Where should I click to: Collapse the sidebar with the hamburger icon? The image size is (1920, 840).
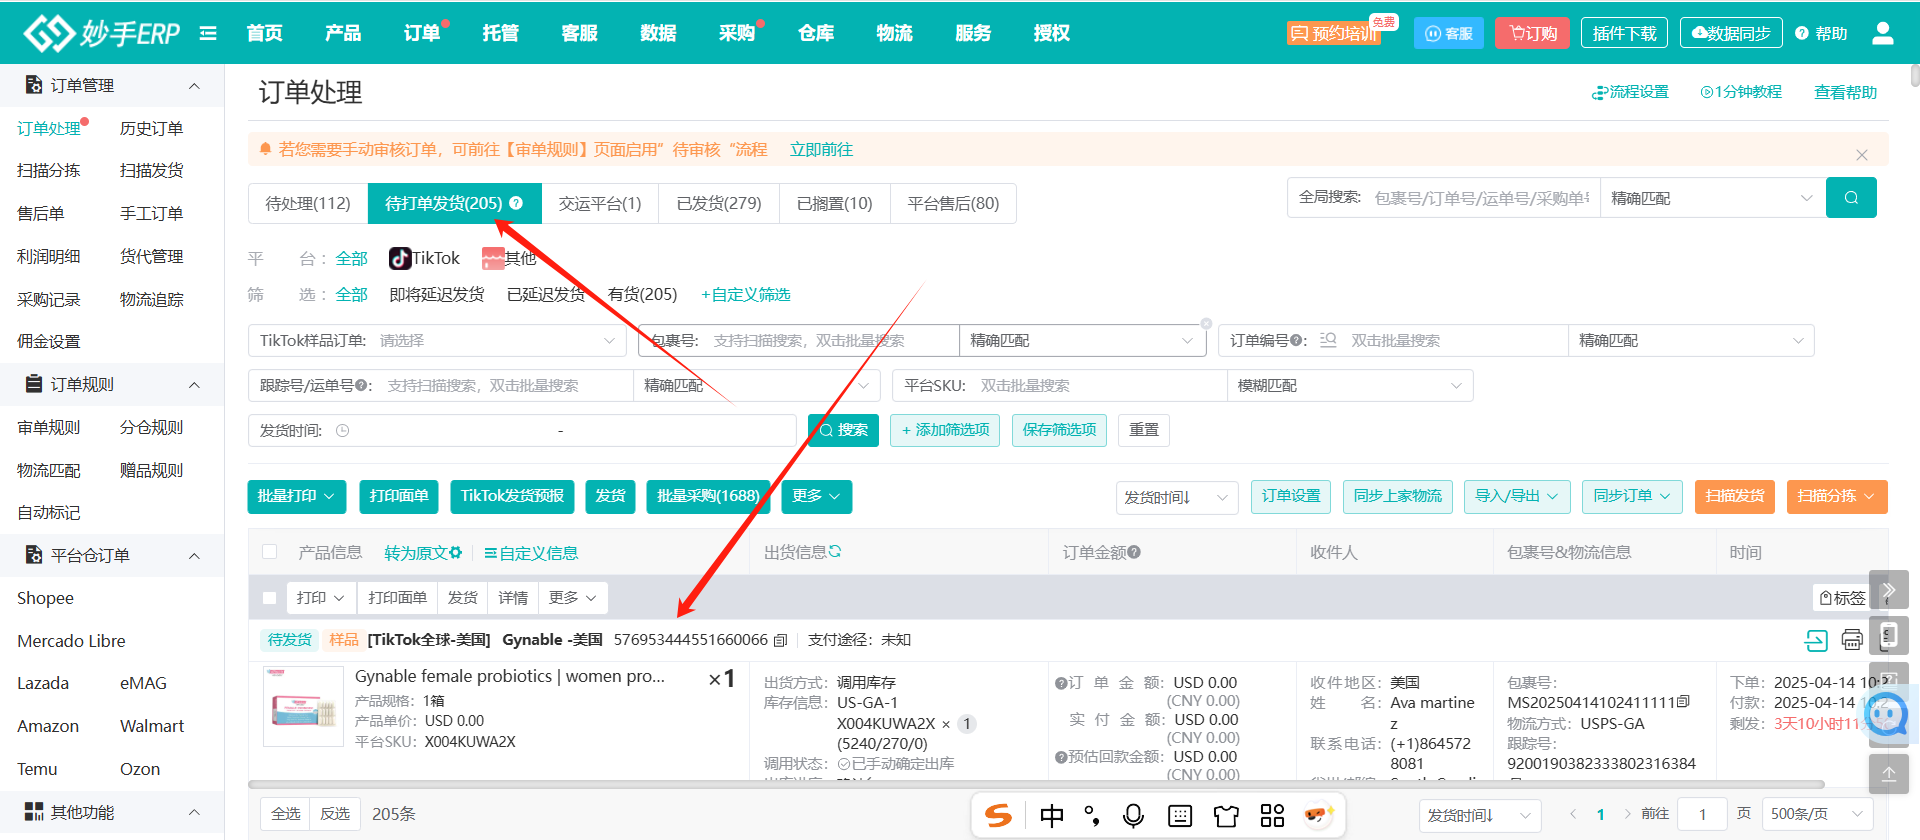pyautogui.click(x=208, y=33)
